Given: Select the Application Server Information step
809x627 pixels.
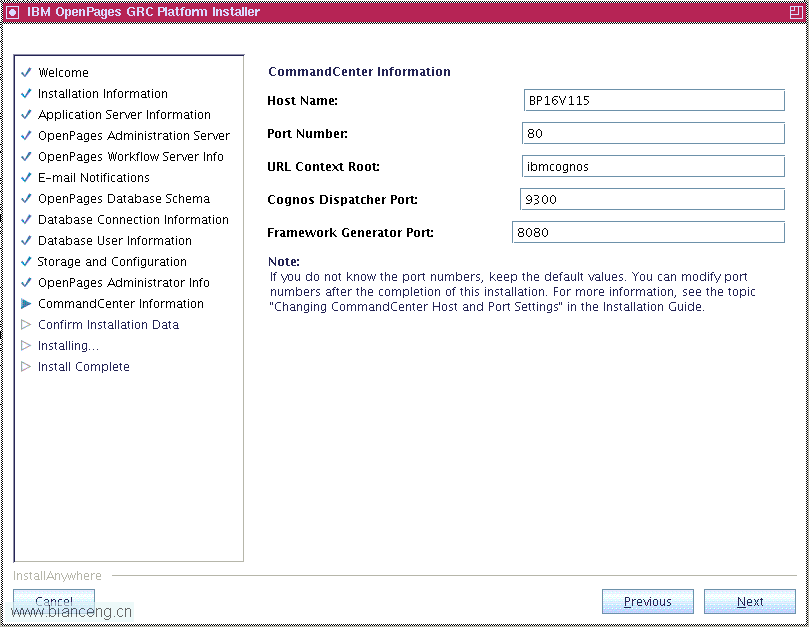Looking at the screenshot, I should [124, 115].
